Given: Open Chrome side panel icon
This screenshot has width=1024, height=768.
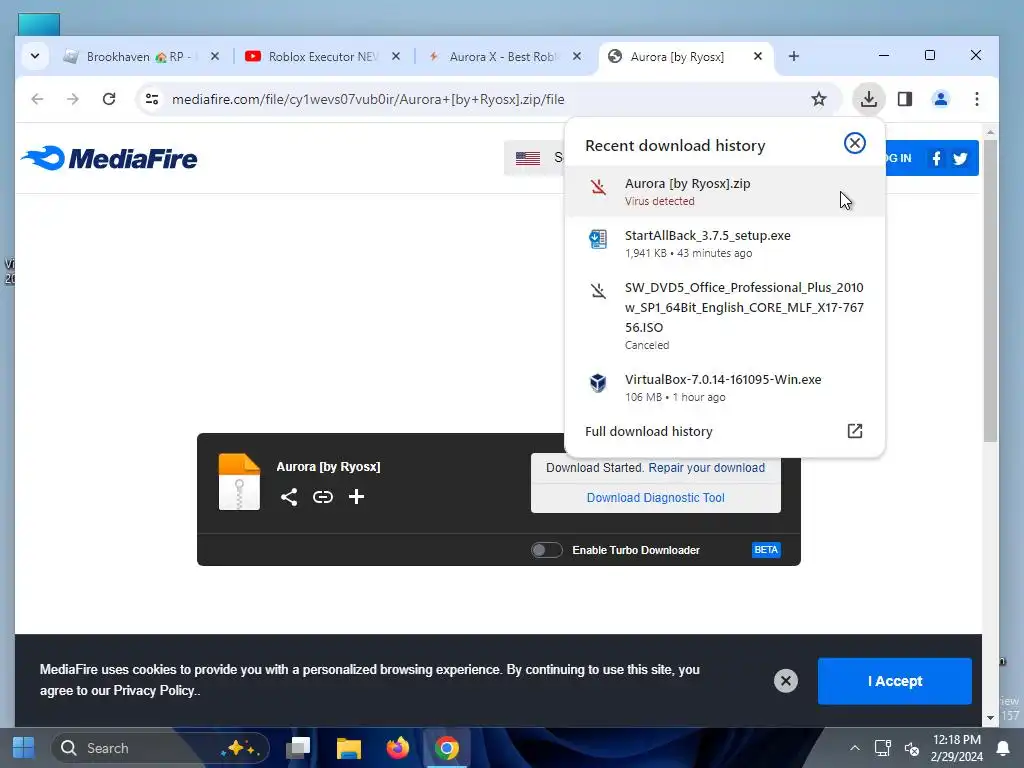Looking at the screenshot, I should [904, 99].
